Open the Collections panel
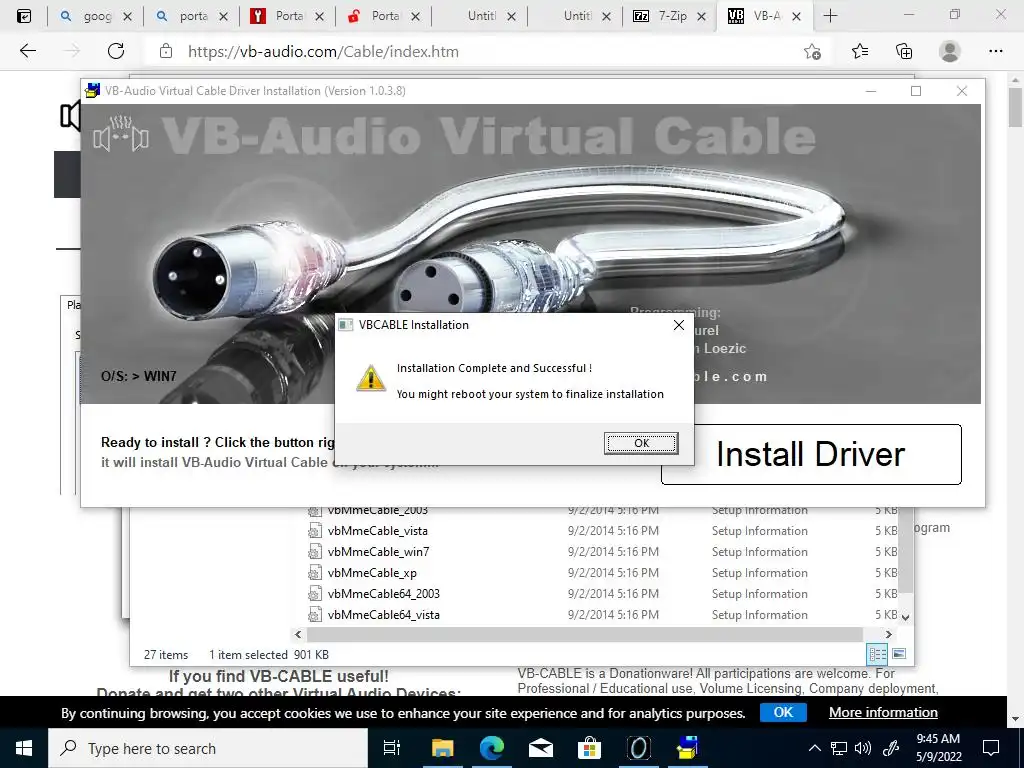The width and height of the screenshot is (1024, 768). coord(904,51)
